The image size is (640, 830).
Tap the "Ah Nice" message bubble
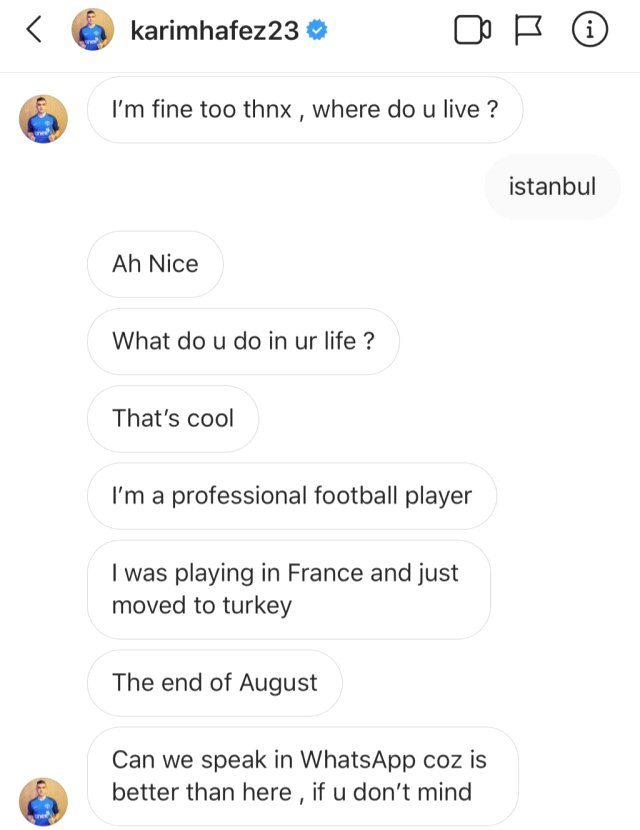coord(155,264)
